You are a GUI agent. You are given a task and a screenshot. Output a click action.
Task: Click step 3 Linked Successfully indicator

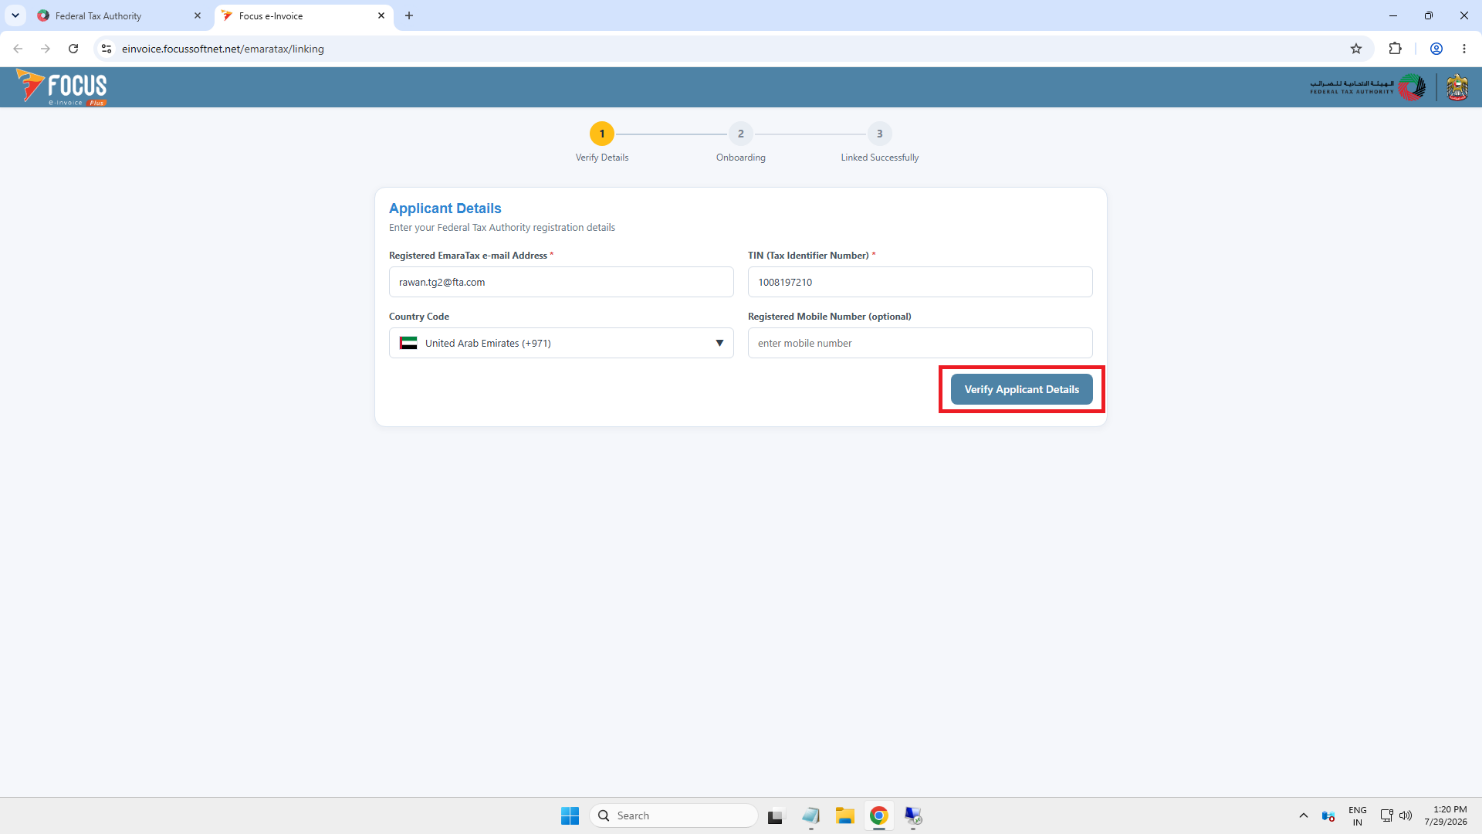tap(880, 134)
